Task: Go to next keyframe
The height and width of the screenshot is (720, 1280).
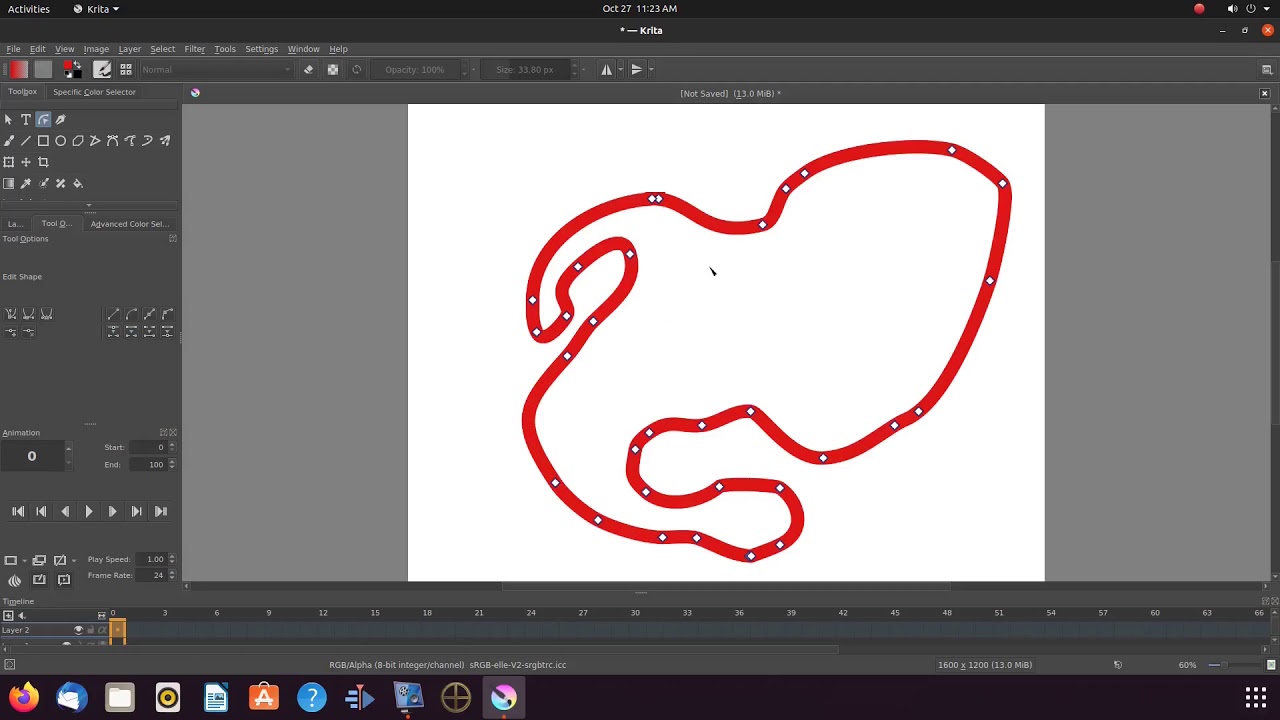Action: [136, 511]
